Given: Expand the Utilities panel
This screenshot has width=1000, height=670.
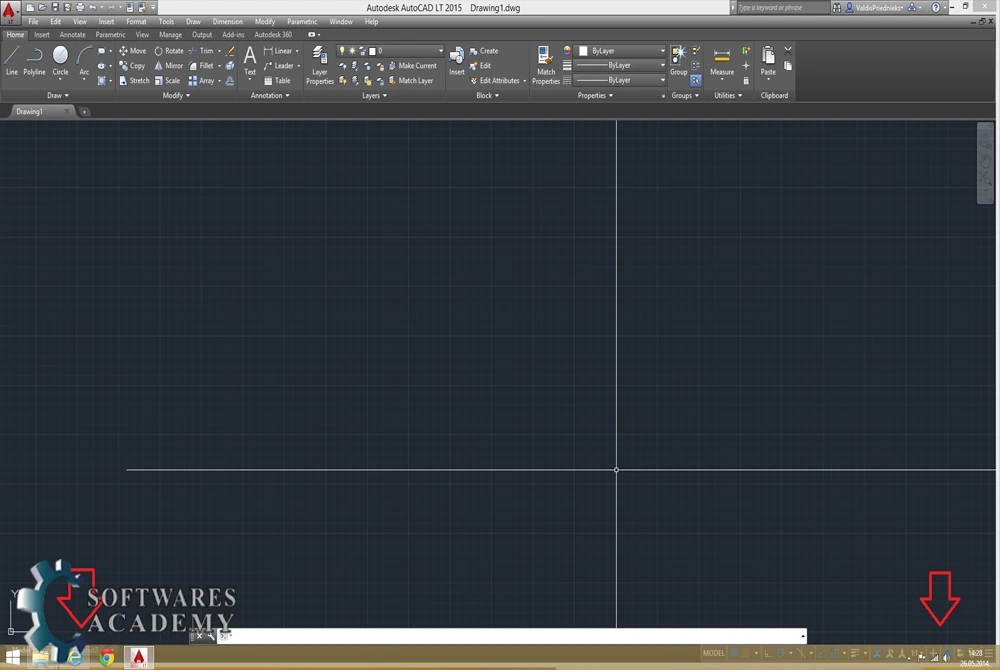Looking at the screenshot, I should click(728, 96).
